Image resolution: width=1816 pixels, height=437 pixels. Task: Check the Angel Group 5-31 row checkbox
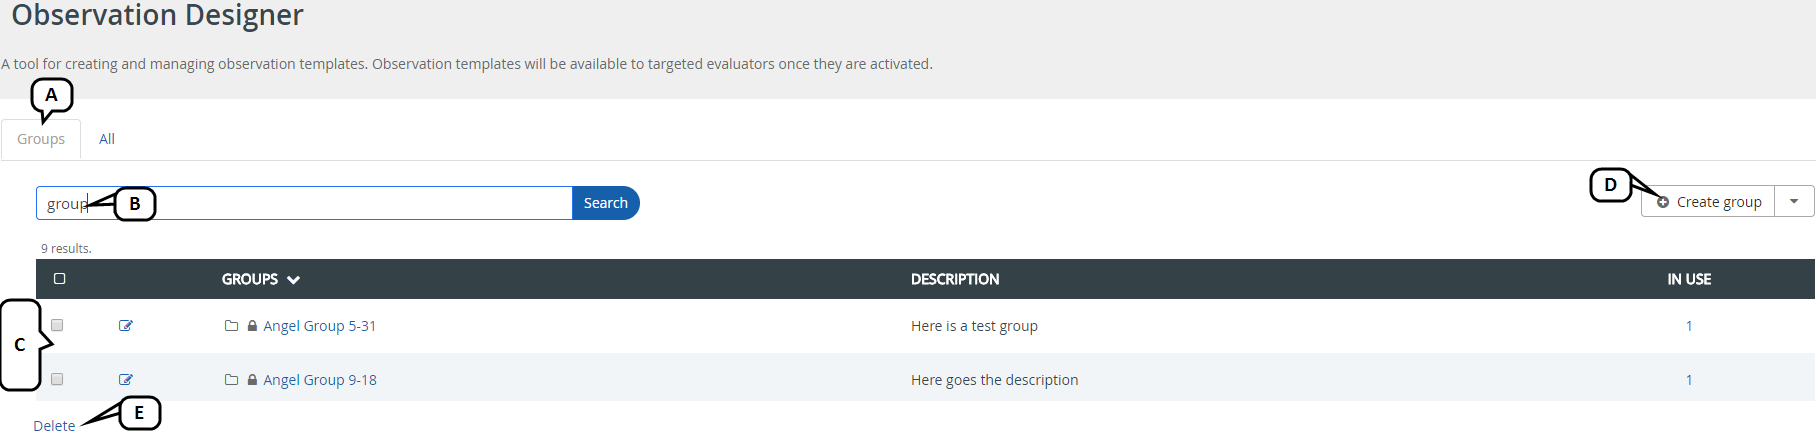pyautogui.click(x=57, y=325)
